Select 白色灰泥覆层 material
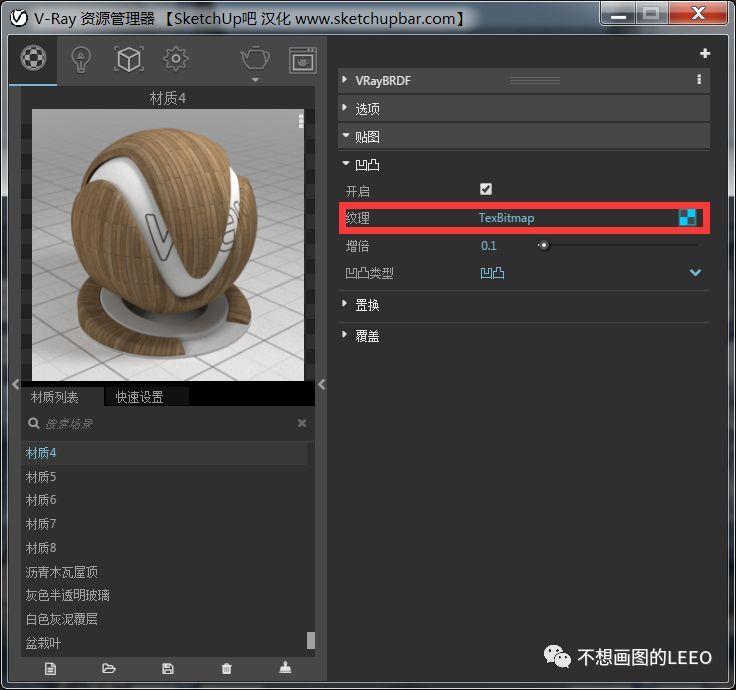Image resolution: width=736 pixels, height=690 pixels. click(x=165, y=619)
